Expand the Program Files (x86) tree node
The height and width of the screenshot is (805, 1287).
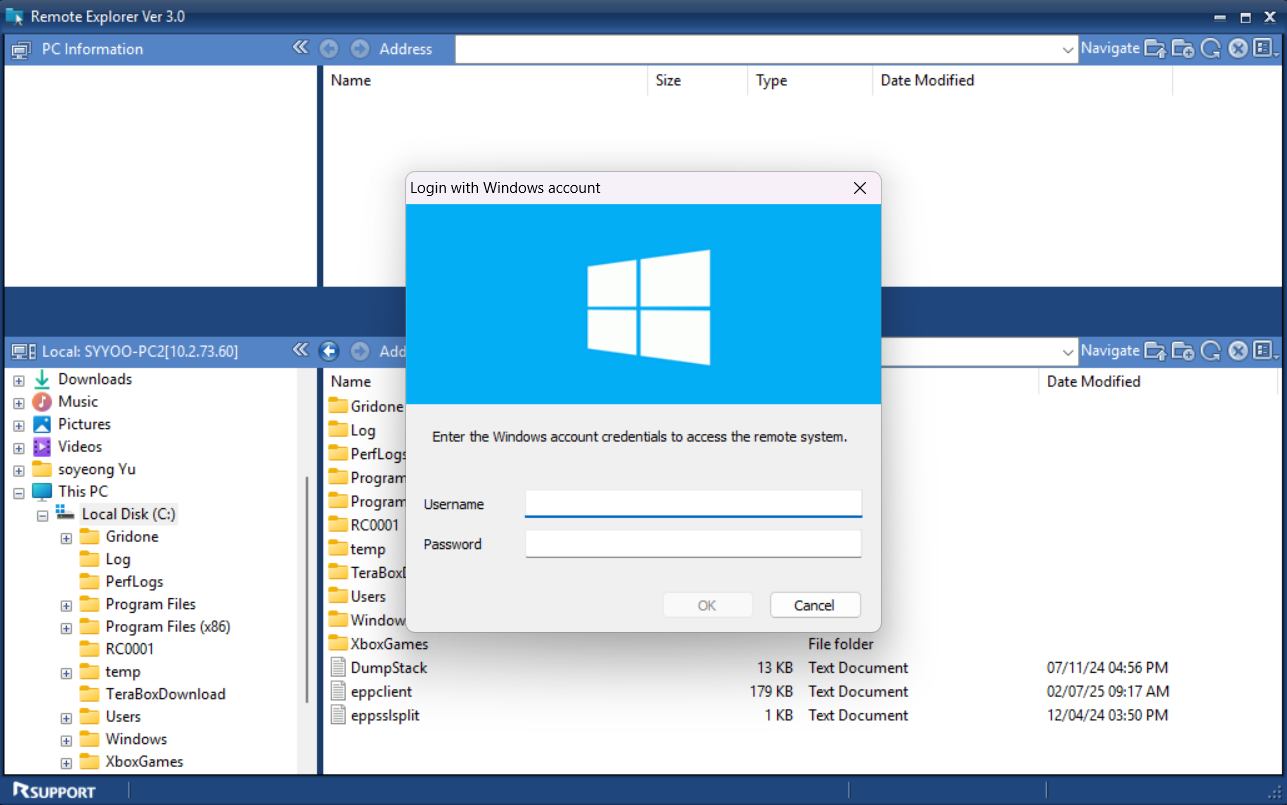coord(66,628)
